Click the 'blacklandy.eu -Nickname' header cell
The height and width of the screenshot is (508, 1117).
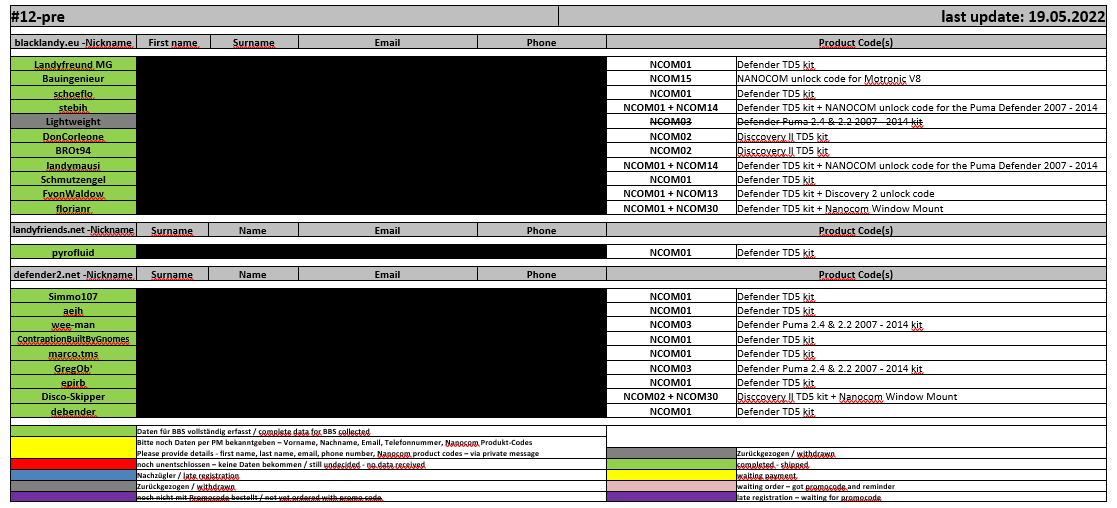(x=73, y=43)
